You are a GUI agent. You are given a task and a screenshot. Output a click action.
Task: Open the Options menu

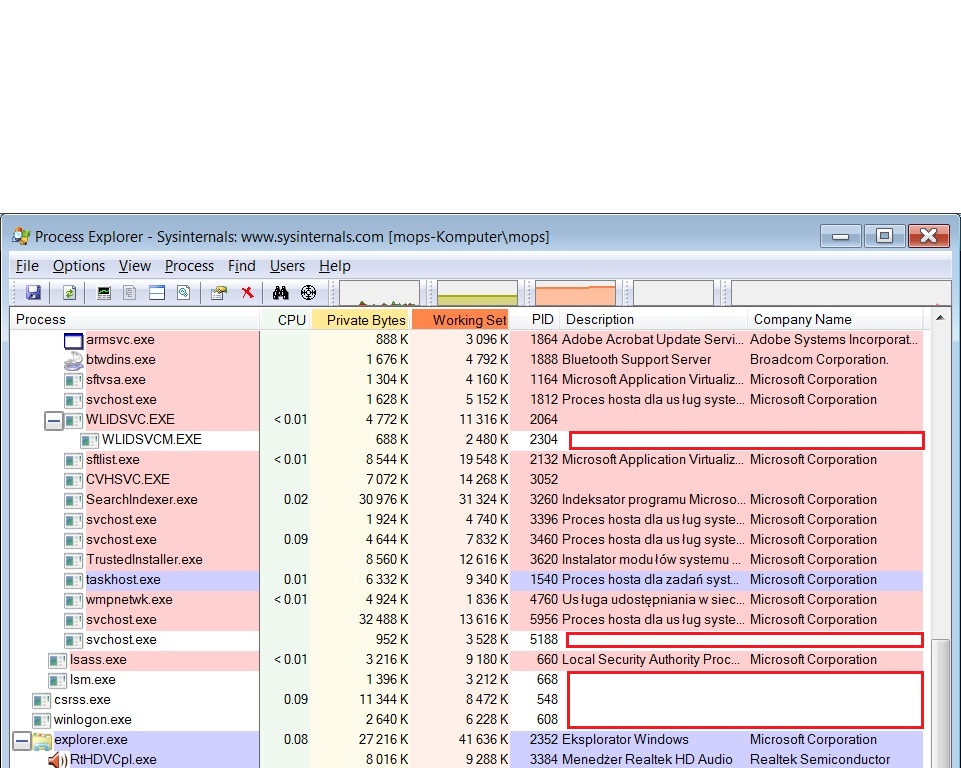(78, 266)
